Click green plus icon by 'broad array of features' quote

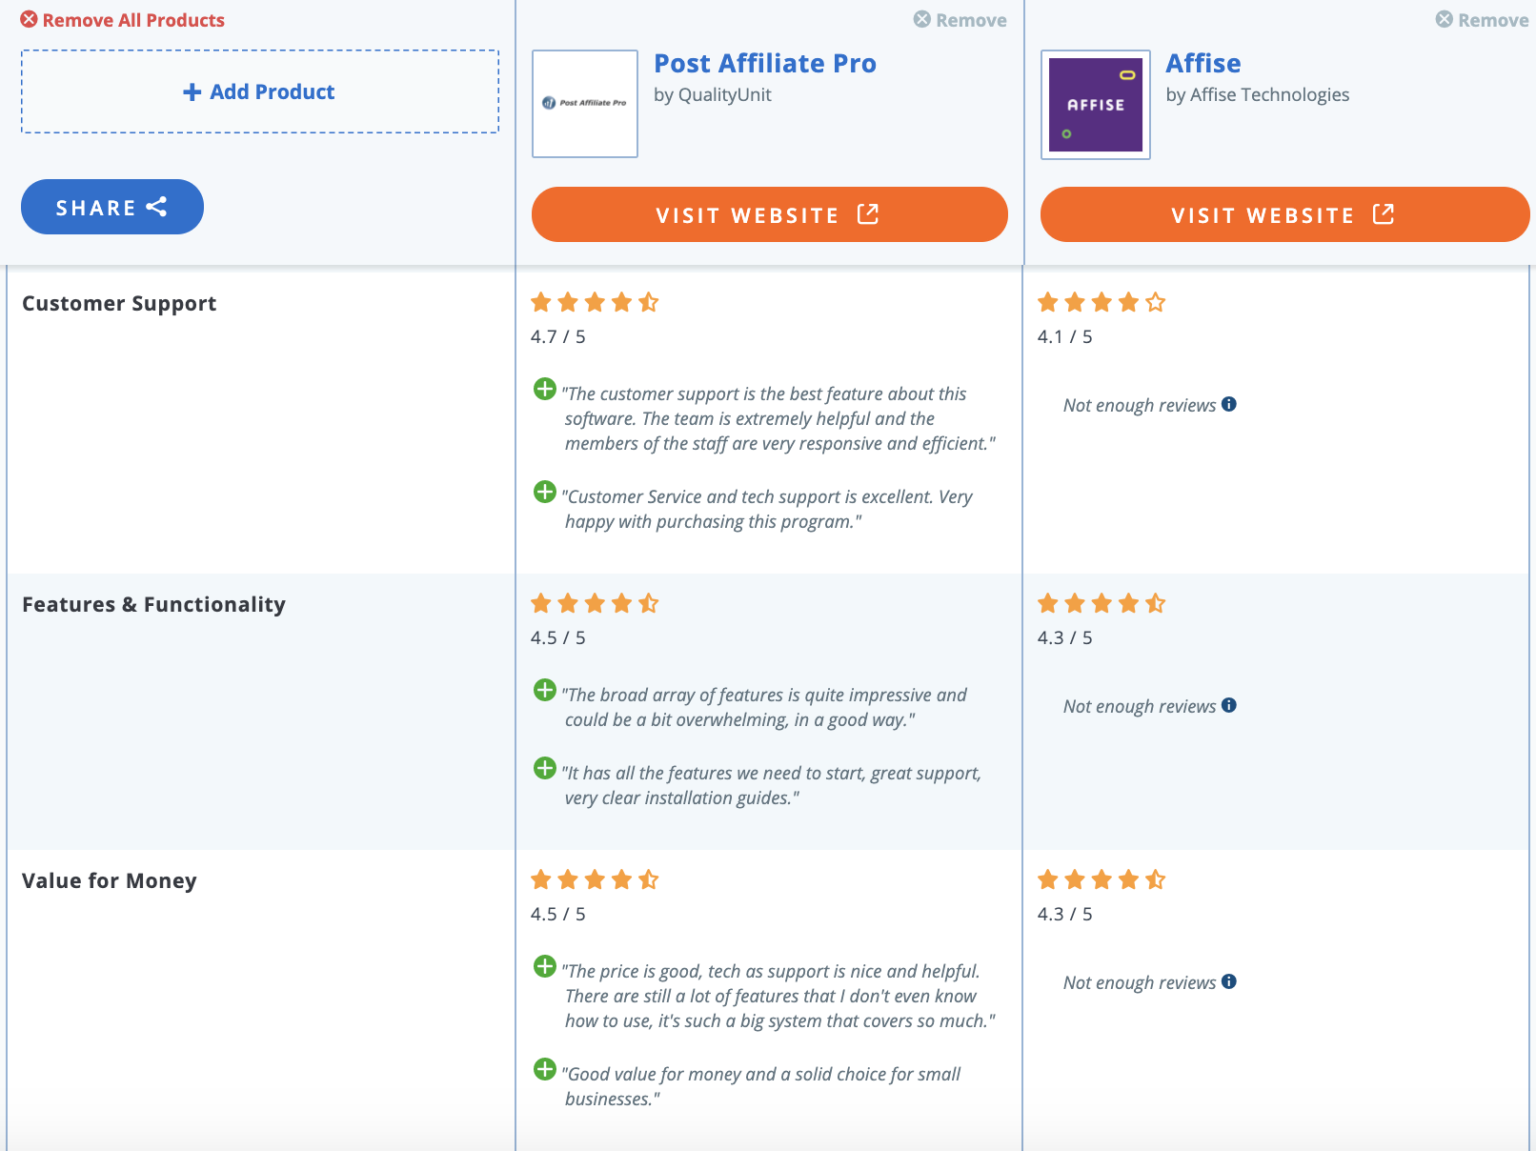click(x=545, y=690)
